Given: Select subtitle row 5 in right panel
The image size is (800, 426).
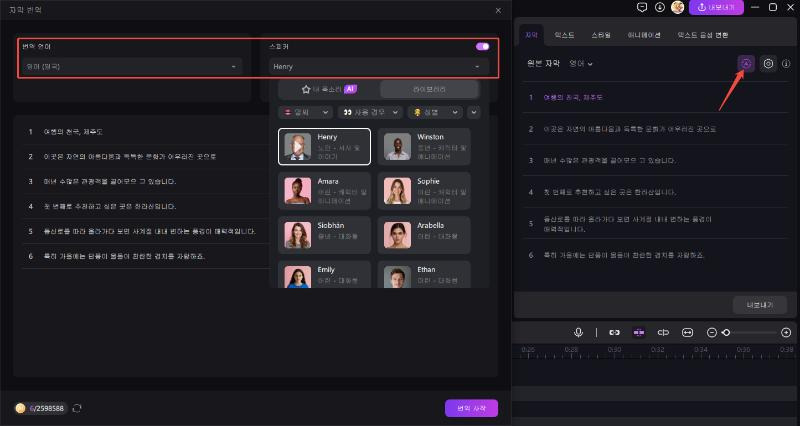Looking at the screenshot, I should pos(656,223).
